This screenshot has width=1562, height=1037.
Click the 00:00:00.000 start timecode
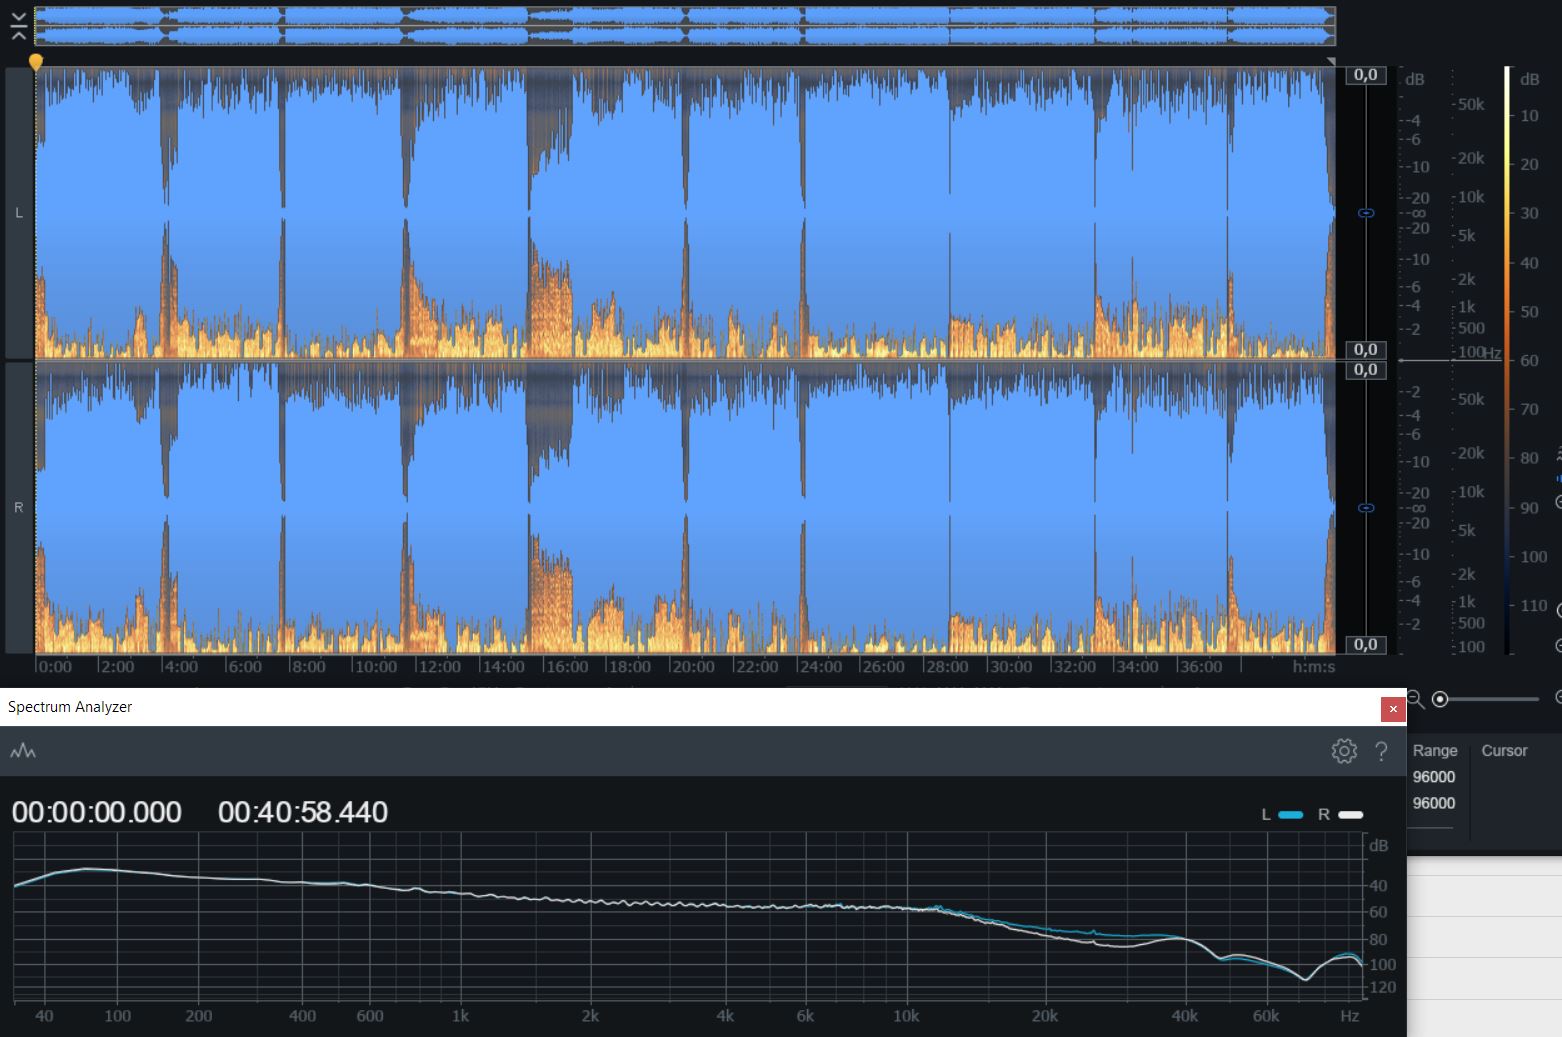pos(97,812)
